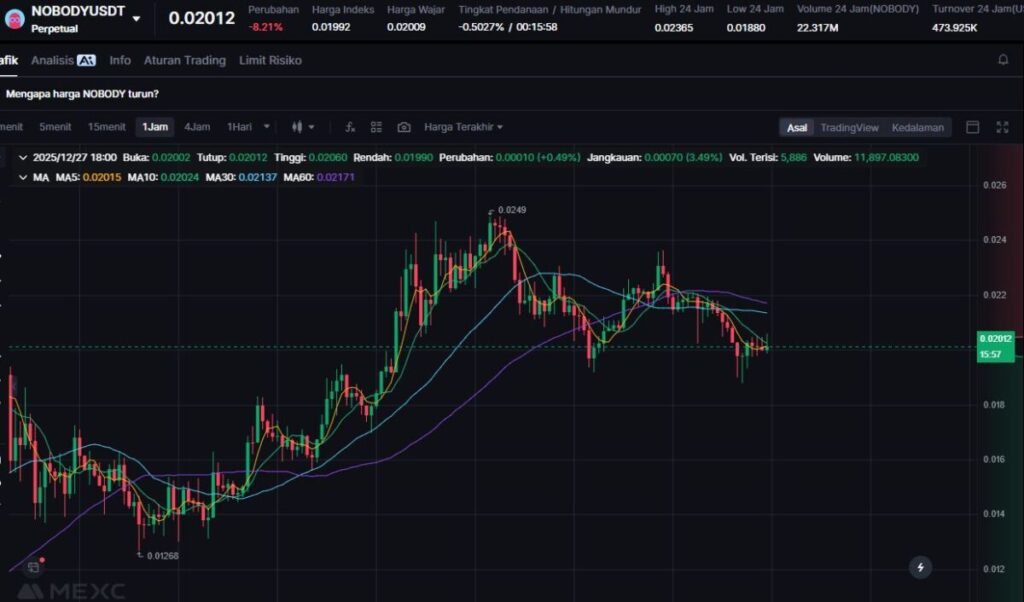Open the fx indicators menu

[350, 127]
